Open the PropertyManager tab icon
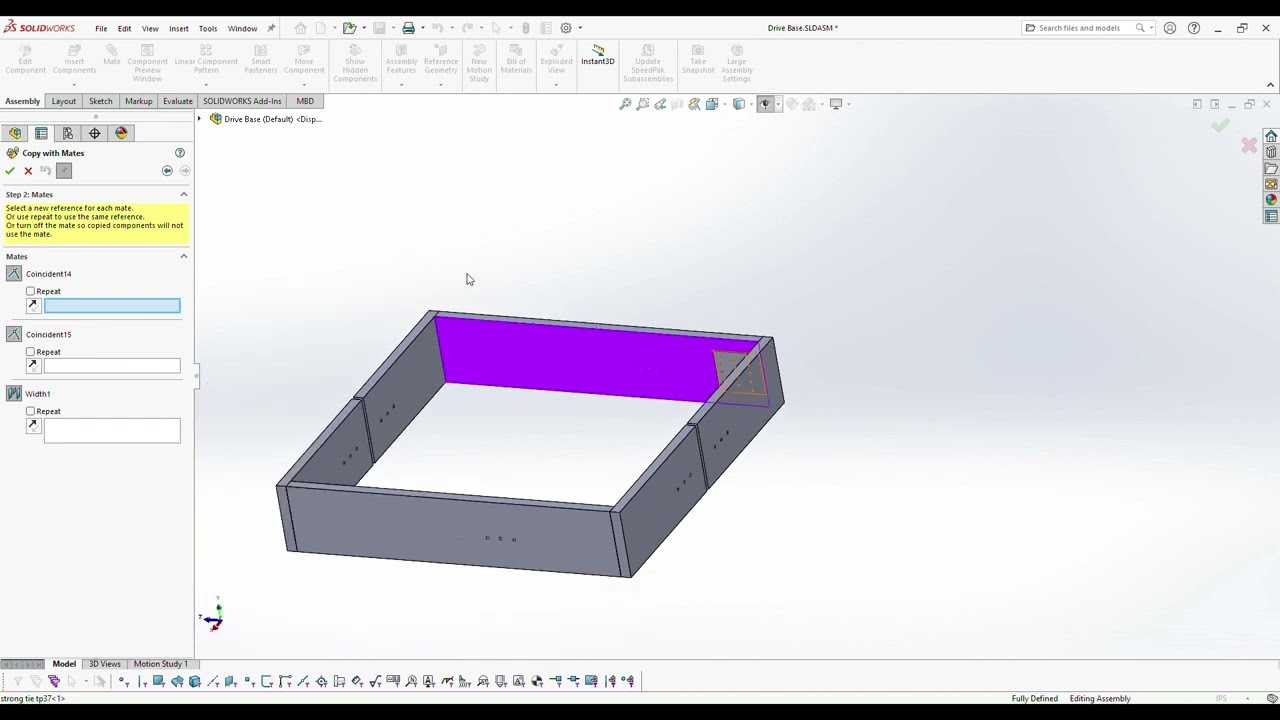 click(41, 133)
